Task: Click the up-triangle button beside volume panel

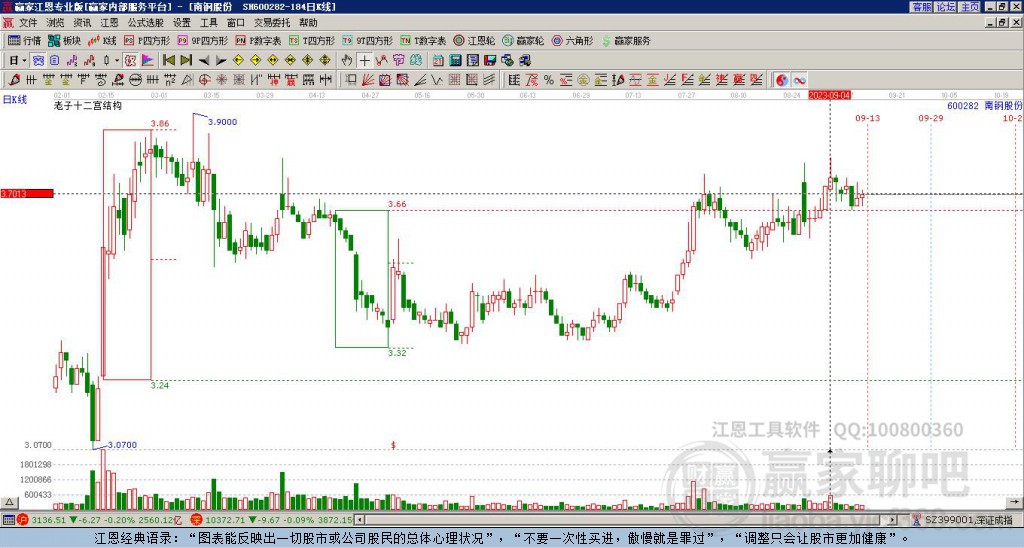Action: (9, 502)
